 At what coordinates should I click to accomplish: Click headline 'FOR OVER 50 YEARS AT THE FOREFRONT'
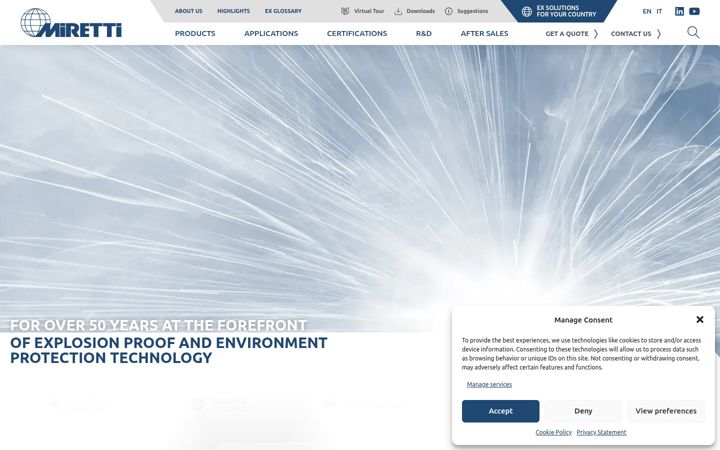tap(158, 325)
